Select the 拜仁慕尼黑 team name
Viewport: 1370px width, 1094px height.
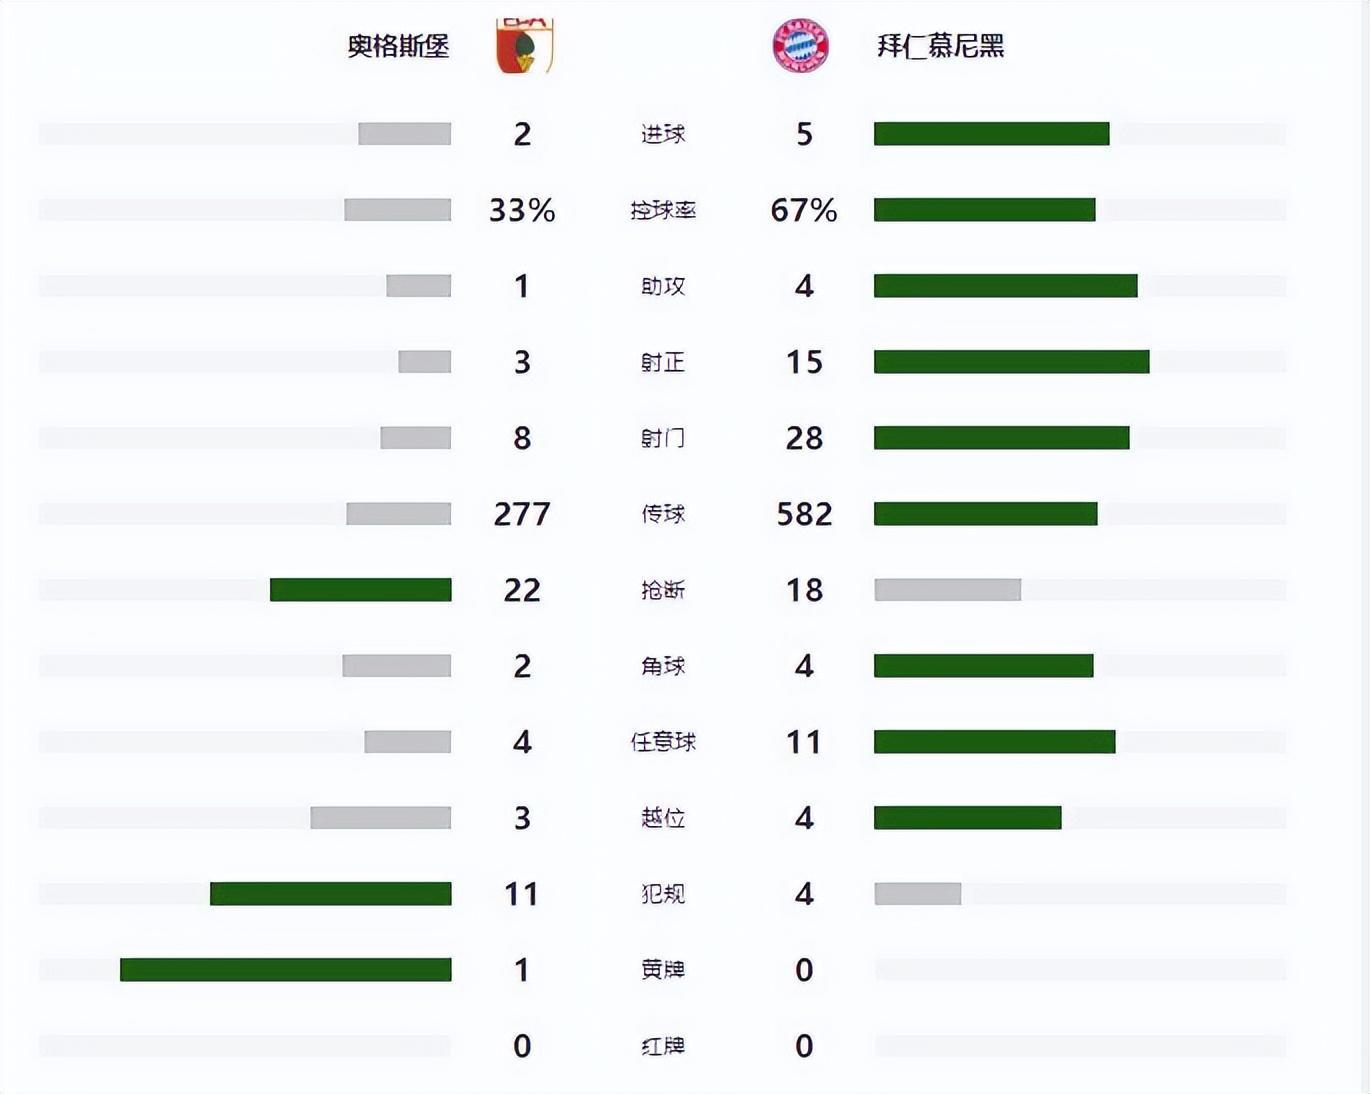940,46
